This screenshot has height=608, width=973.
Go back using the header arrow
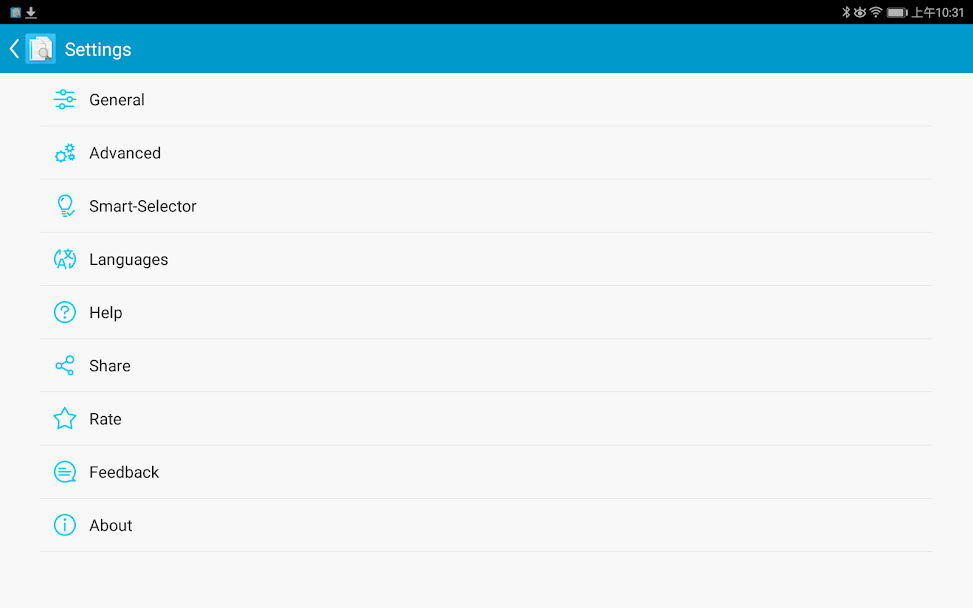tap(14, 49)
